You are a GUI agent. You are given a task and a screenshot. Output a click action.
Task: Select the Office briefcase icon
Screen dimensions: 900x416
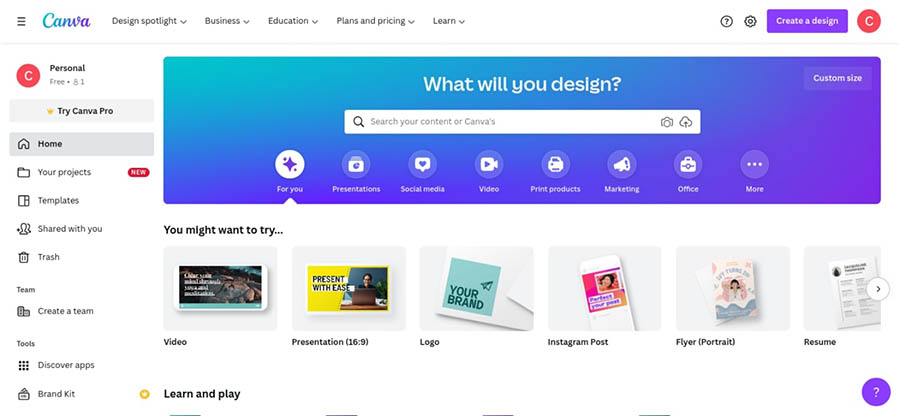688,165
